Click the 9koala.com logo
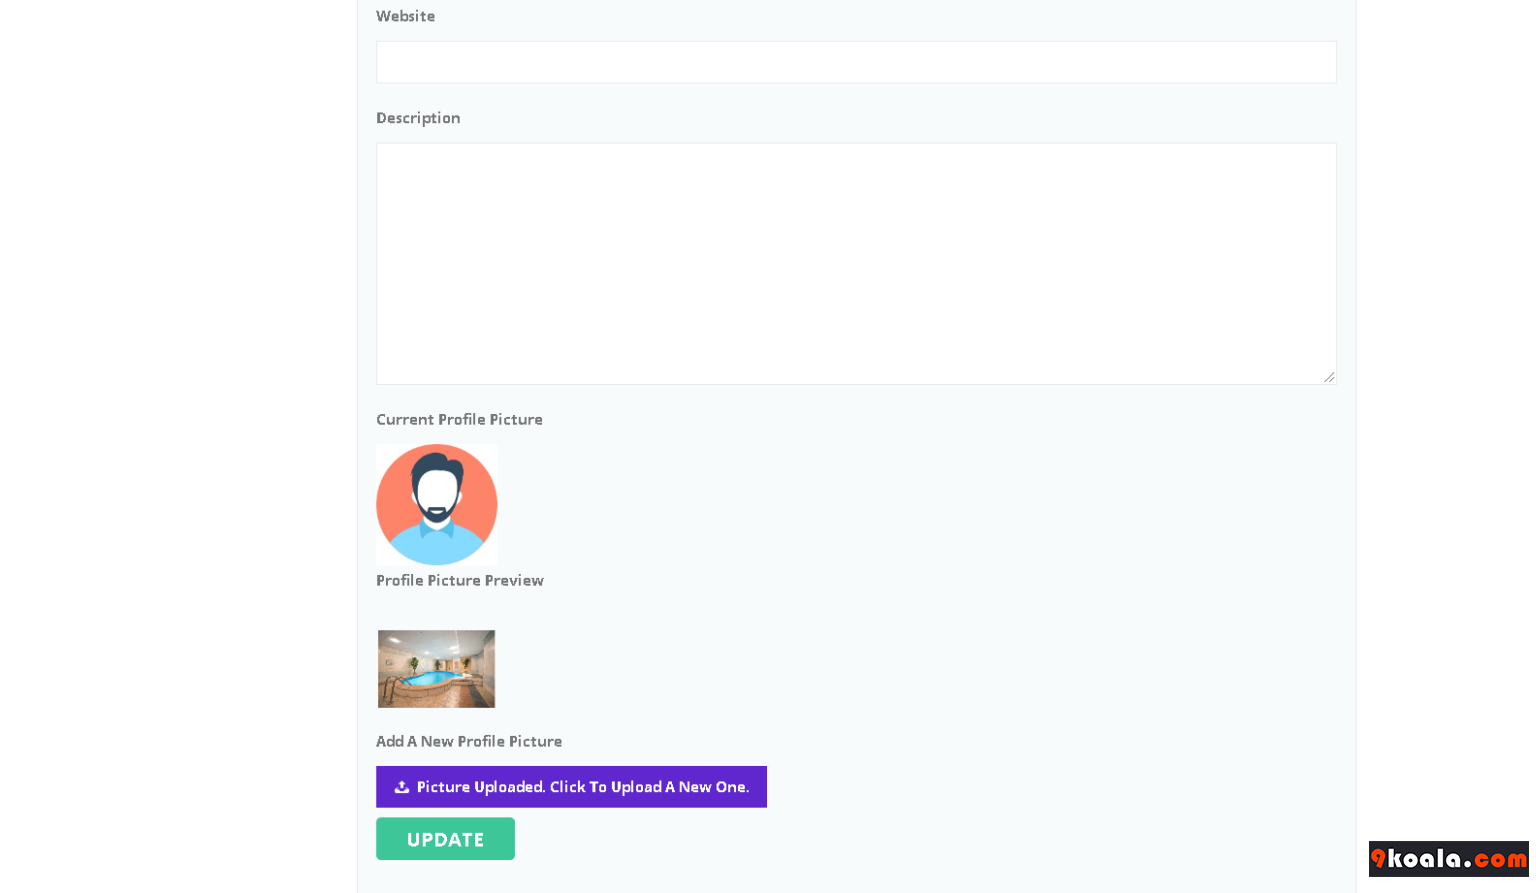The height and width of the screenshot is (893, 1536). [x=1448, y=859]
